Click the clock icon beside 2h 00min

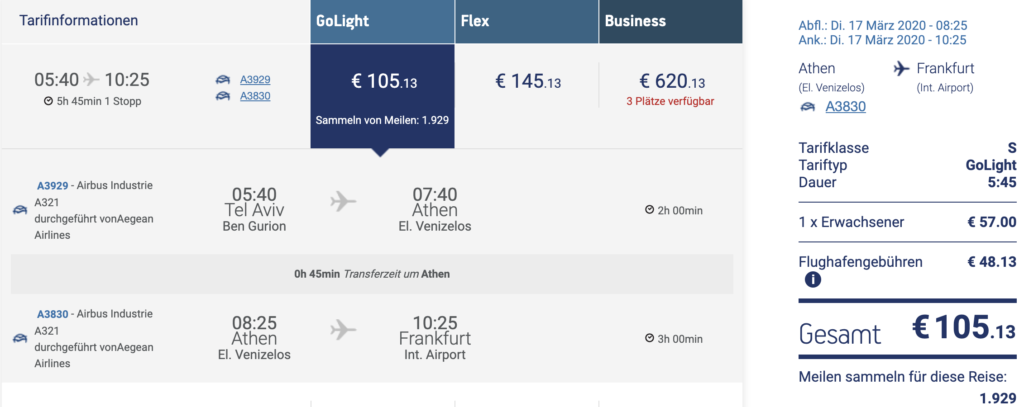(x=649, y=210)
